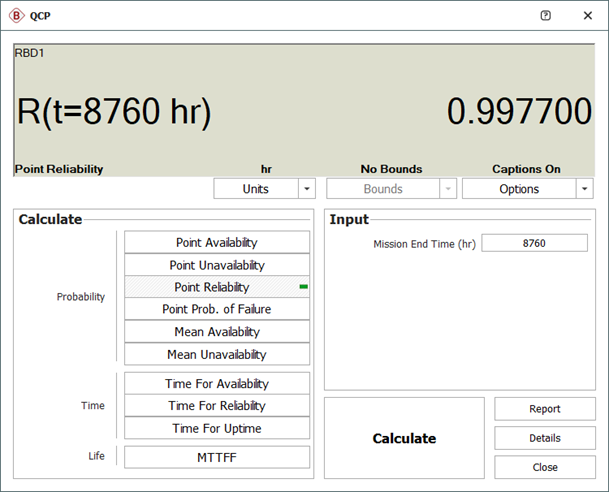Expand the Options dropdown arrow
The width and height of the screenshot is (609, 492).
(584, 189)
